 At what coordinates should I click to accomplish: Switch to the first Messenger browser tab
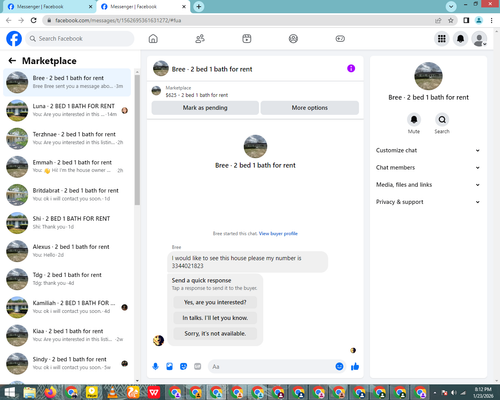click(x=49, y=7)
